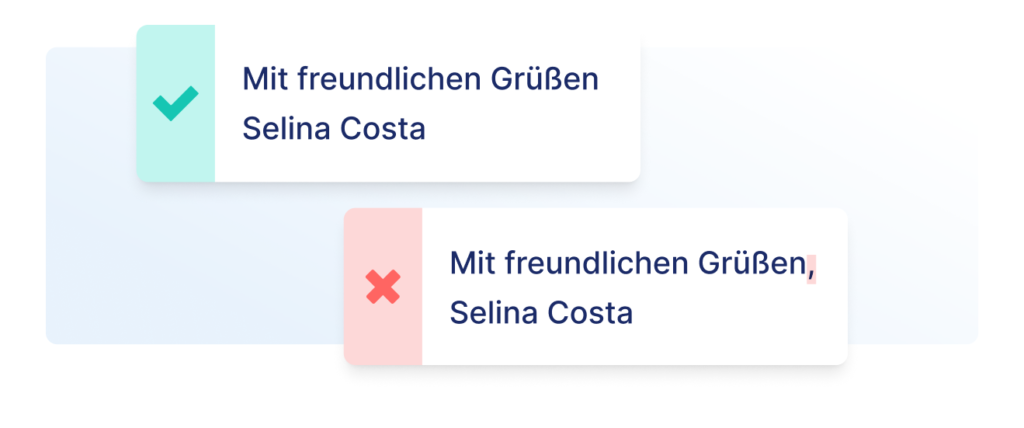Viewport: 1024px width, 428px height.
Task: Click the green checkmark icon
Action: pos(175,103)
